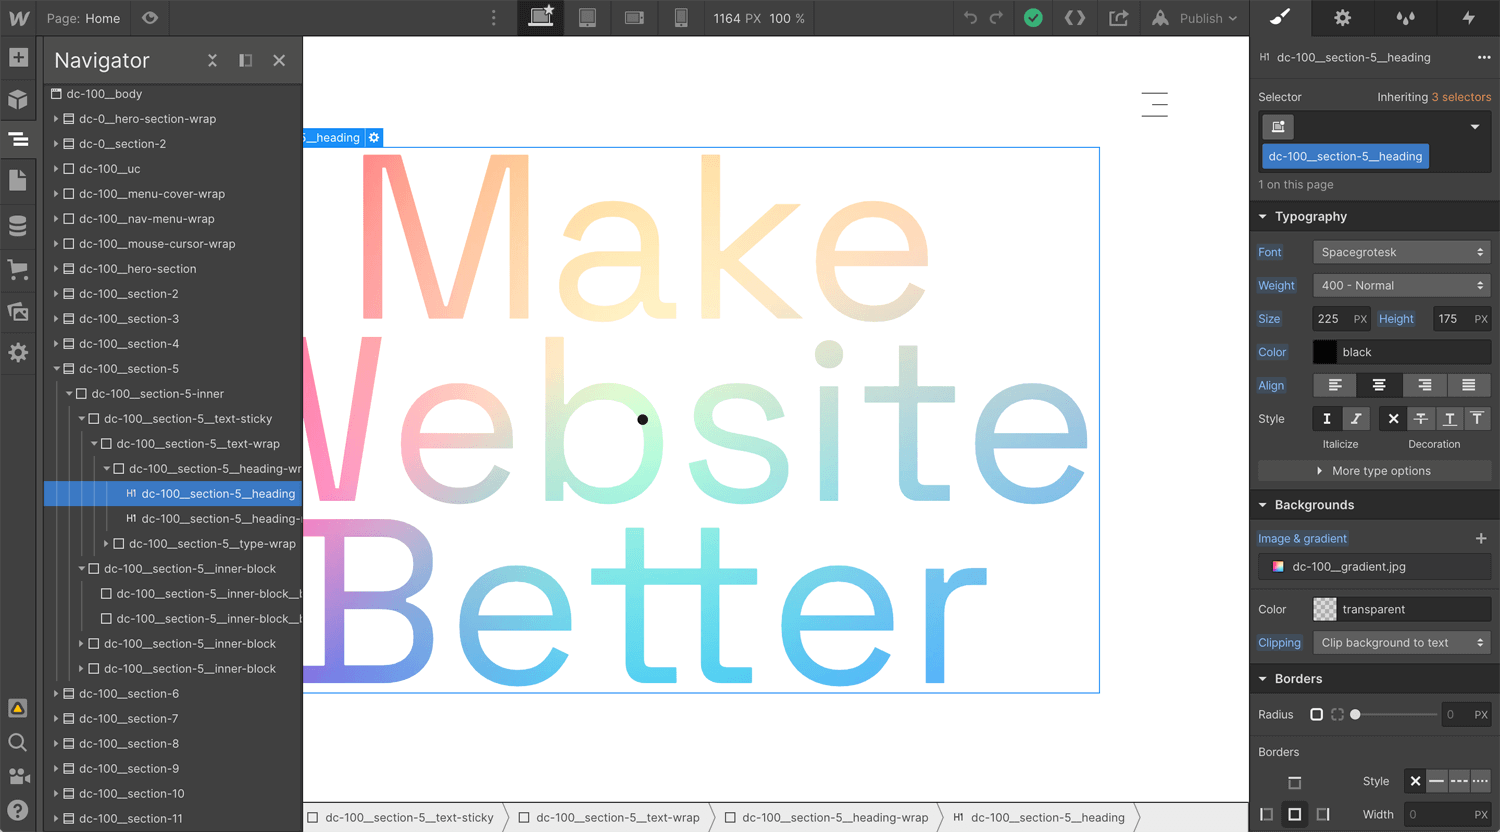Toggle italic text style

[x=1356, y=419]
